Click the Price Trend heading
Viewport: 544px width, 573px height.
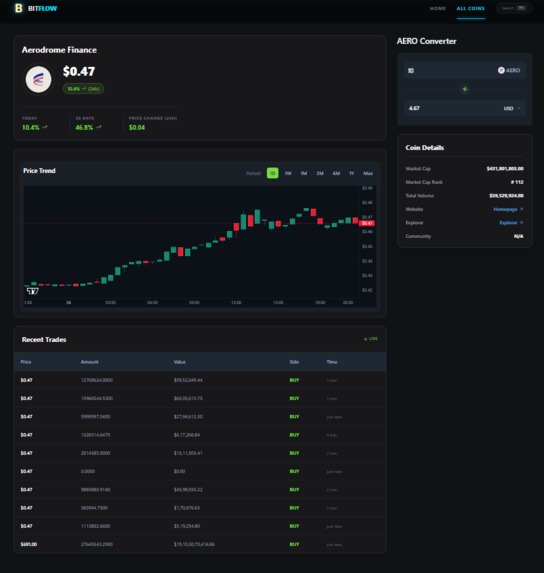tap(39, 171)
